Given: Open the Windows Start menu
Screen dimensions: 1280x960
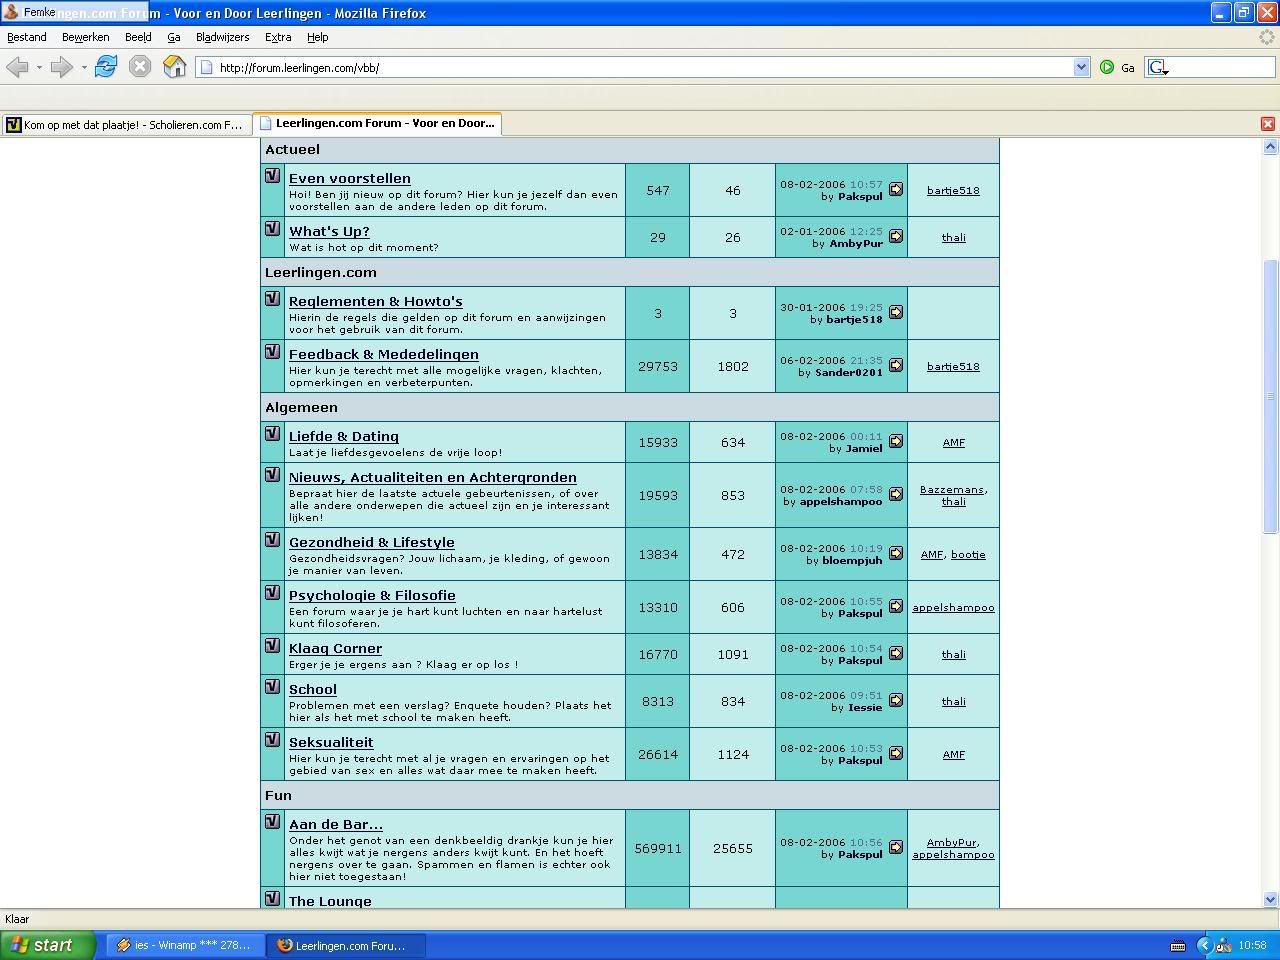Looking at the screenshot, I should (x=48, y=945).
